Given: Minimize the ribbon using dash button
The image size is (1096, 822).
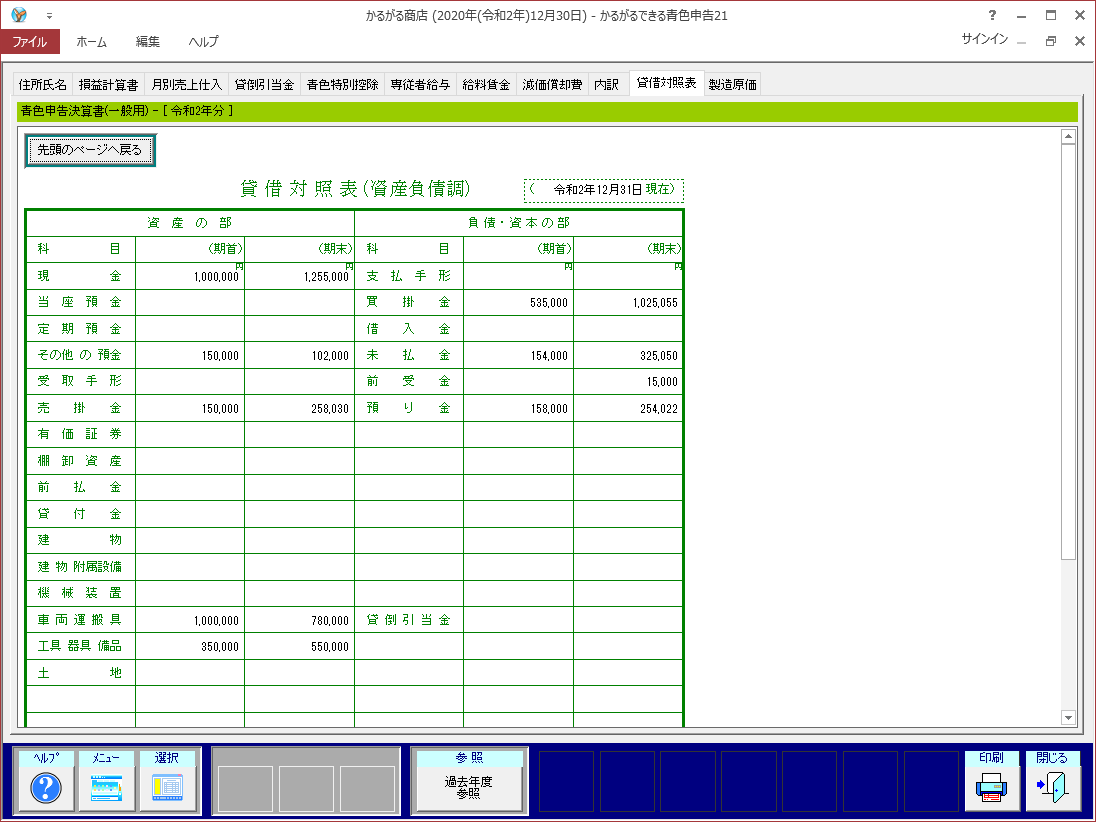Looking at the screenshot, I should click(x=1021, y=41).
